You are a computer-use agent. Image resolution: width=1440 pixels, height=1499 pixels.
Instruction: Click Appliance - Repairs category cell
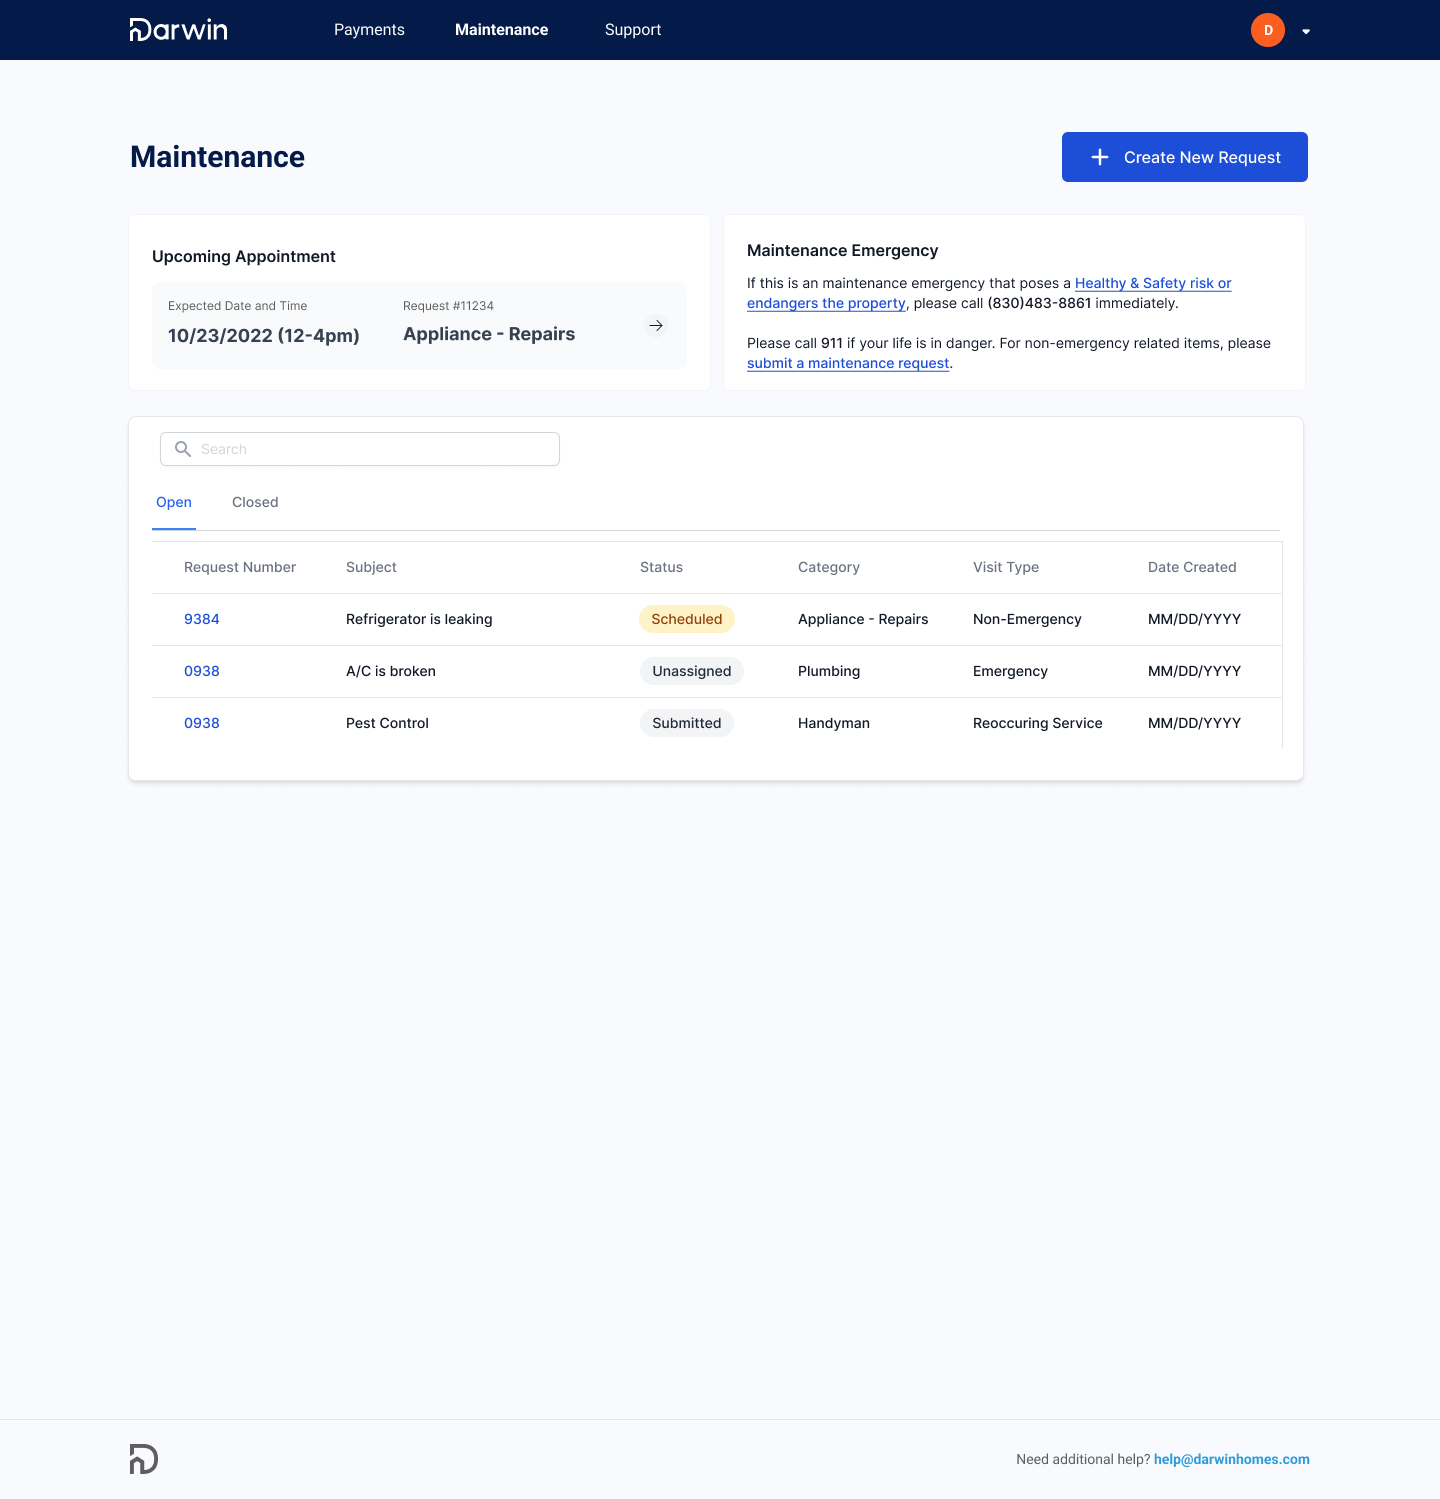pos(863,619)
